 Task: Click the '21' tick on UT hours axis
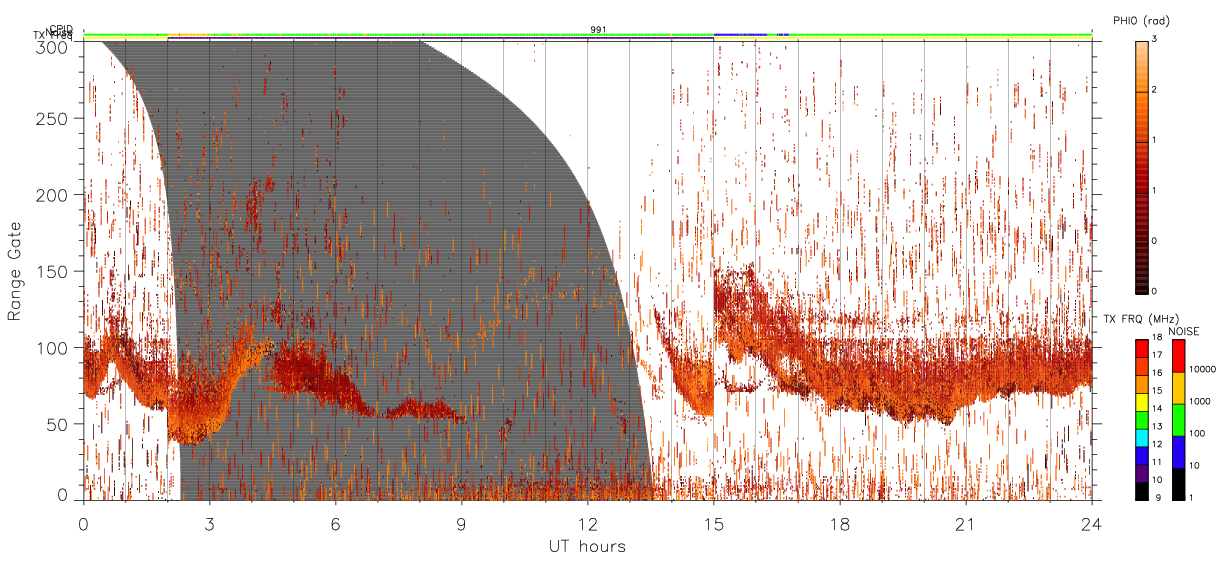966,525
